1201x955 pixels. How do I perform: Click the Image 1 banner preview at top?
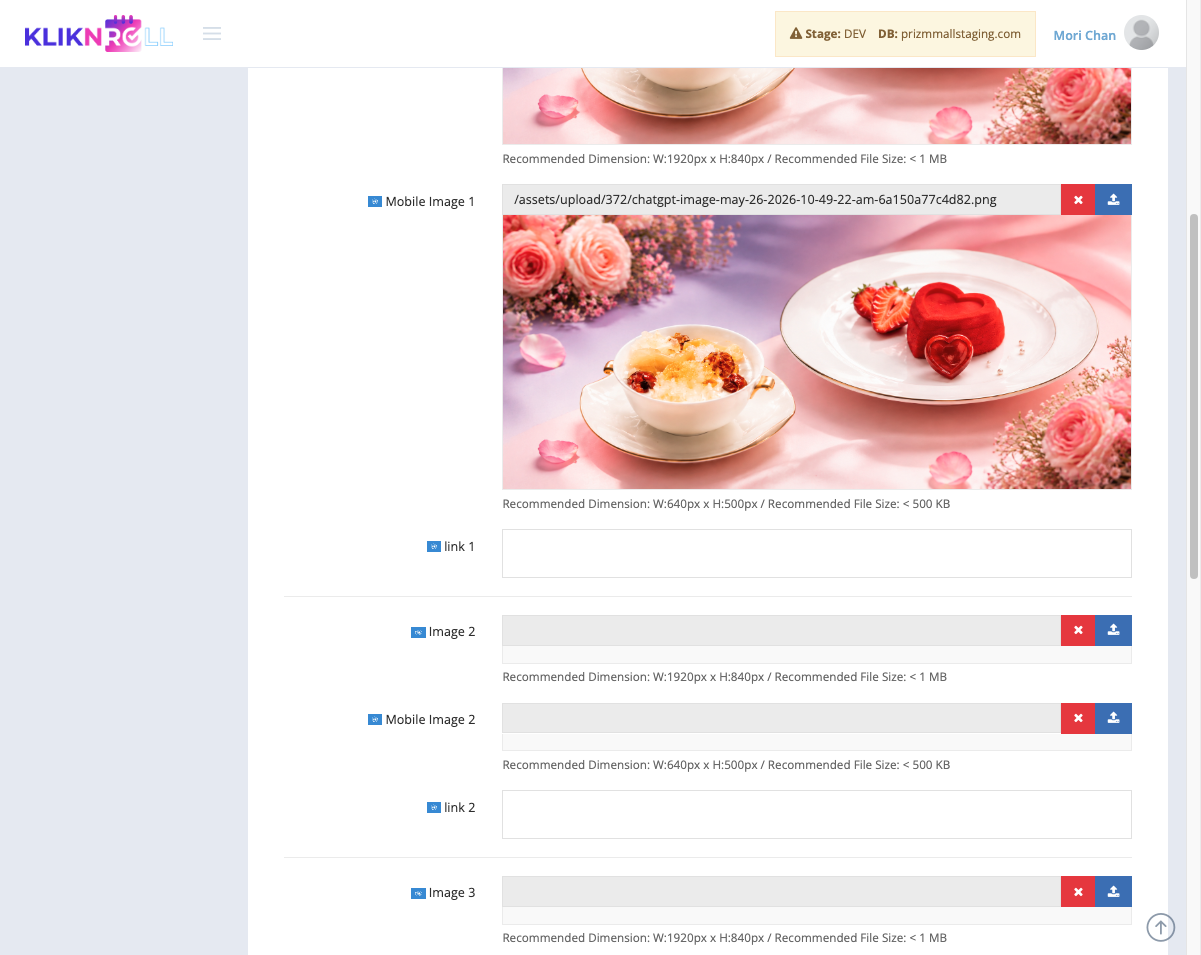(817, 106)
